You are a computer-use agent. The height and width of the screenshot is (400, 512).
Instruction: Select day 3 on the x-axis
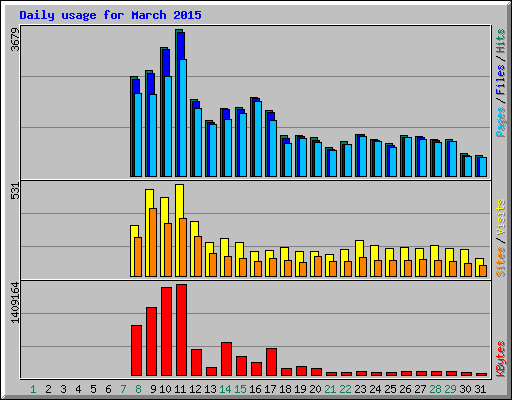pyautogui.click(x=63, y=389)
